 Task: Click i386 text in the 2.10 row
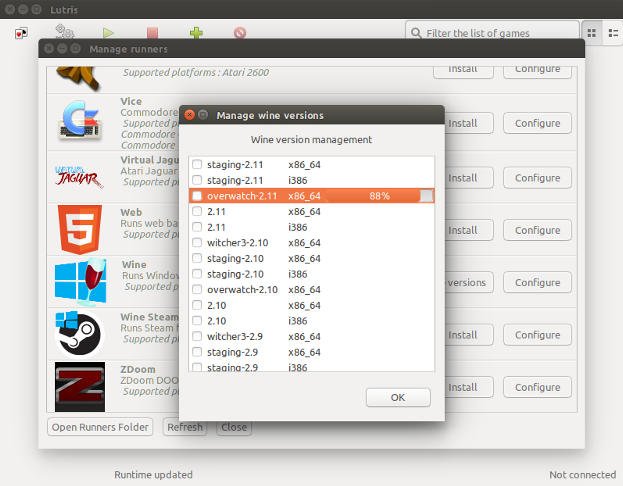click(298, 321)
